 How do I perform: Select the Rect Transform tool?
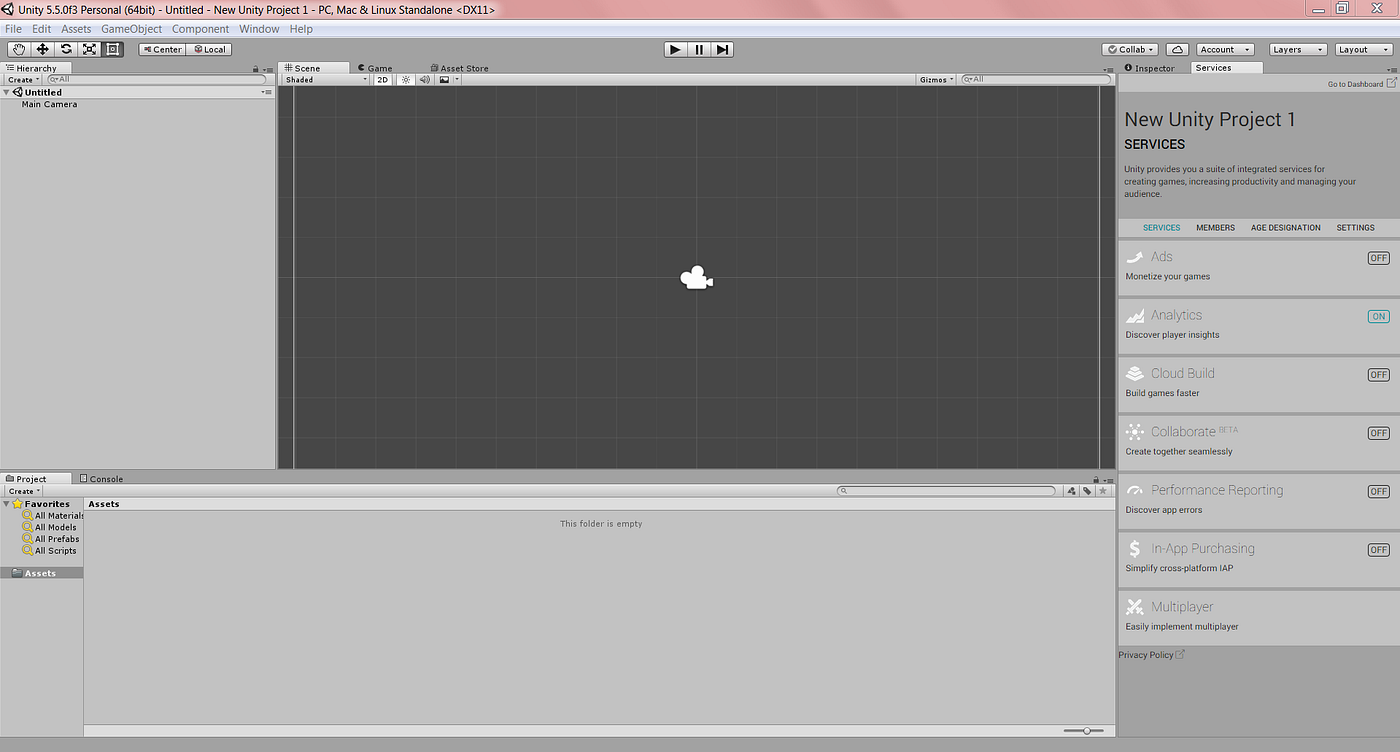click(x=112, y=48)
